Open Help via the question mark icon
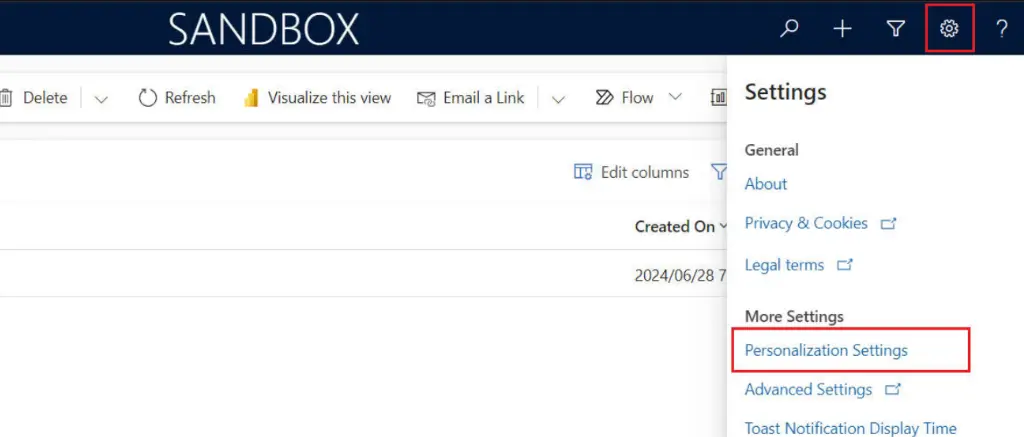The image size is (1024, 437). [x=1001, y=29]
